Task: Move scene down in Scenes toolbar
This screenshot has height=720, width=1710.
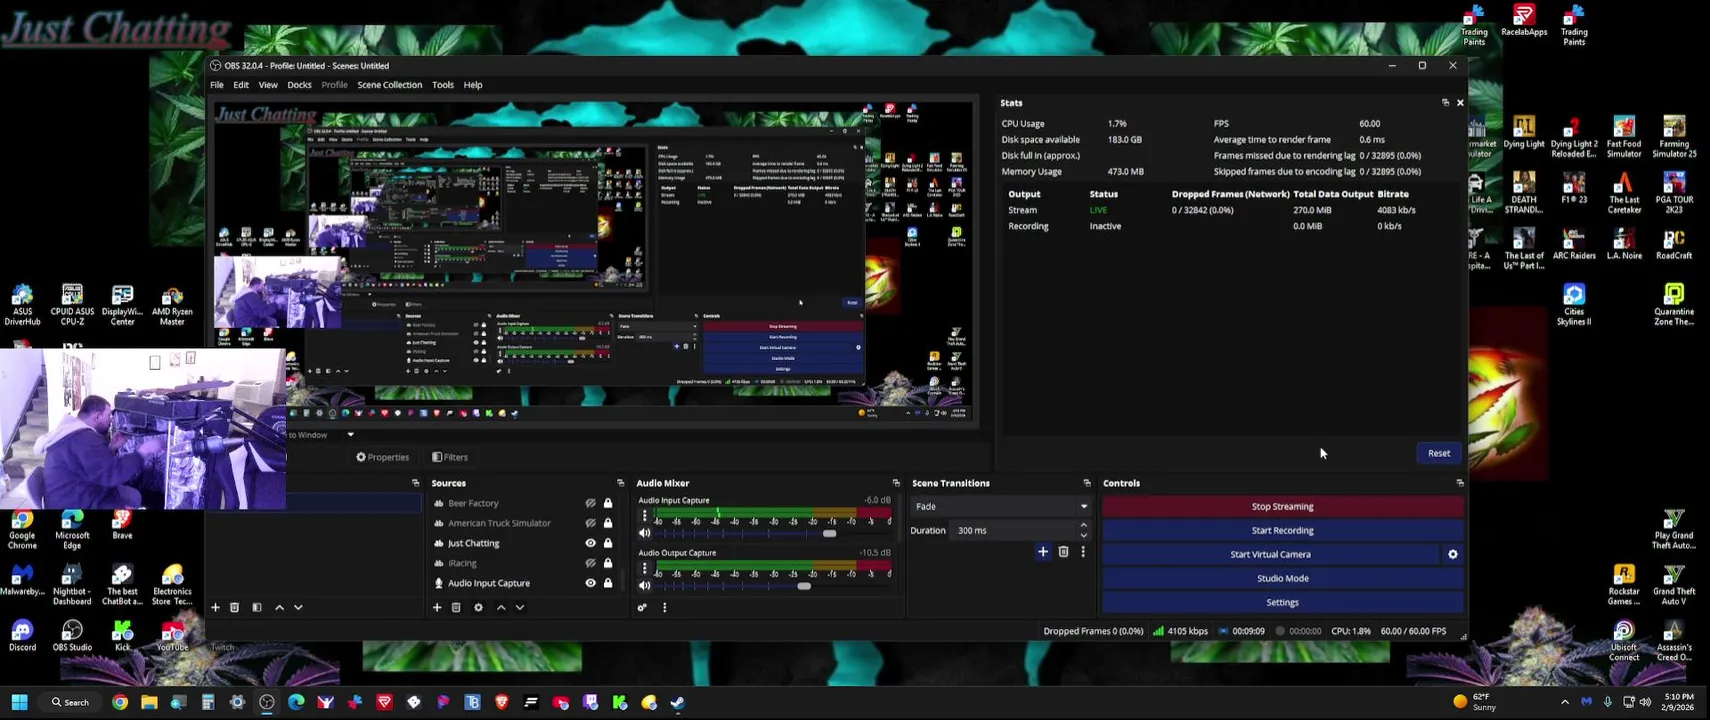Action: click(x=298, y=607)
